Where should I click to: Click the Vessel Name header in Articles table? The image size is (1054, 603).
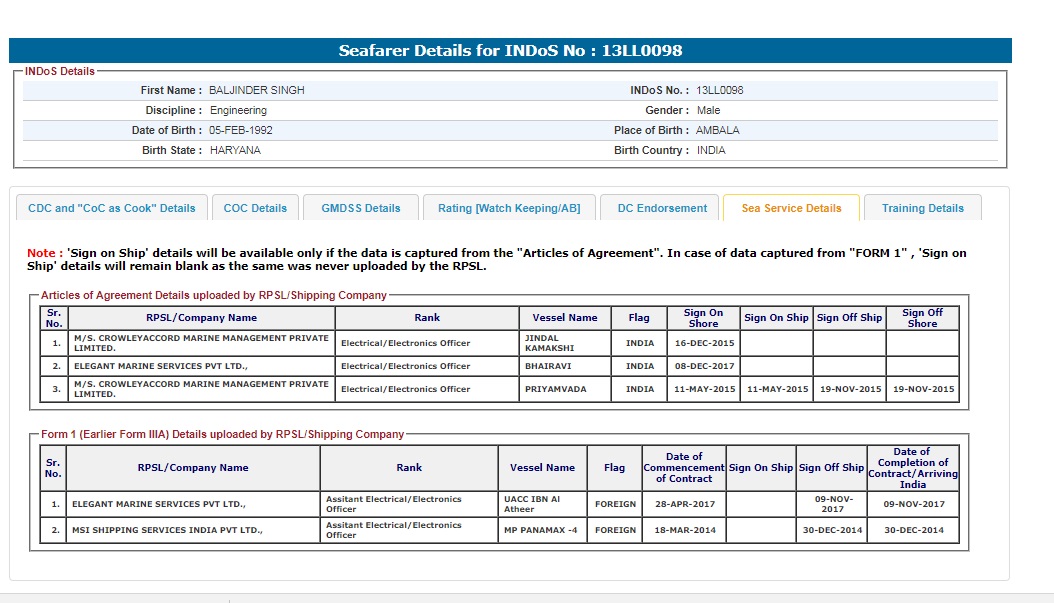click(565, 318)
